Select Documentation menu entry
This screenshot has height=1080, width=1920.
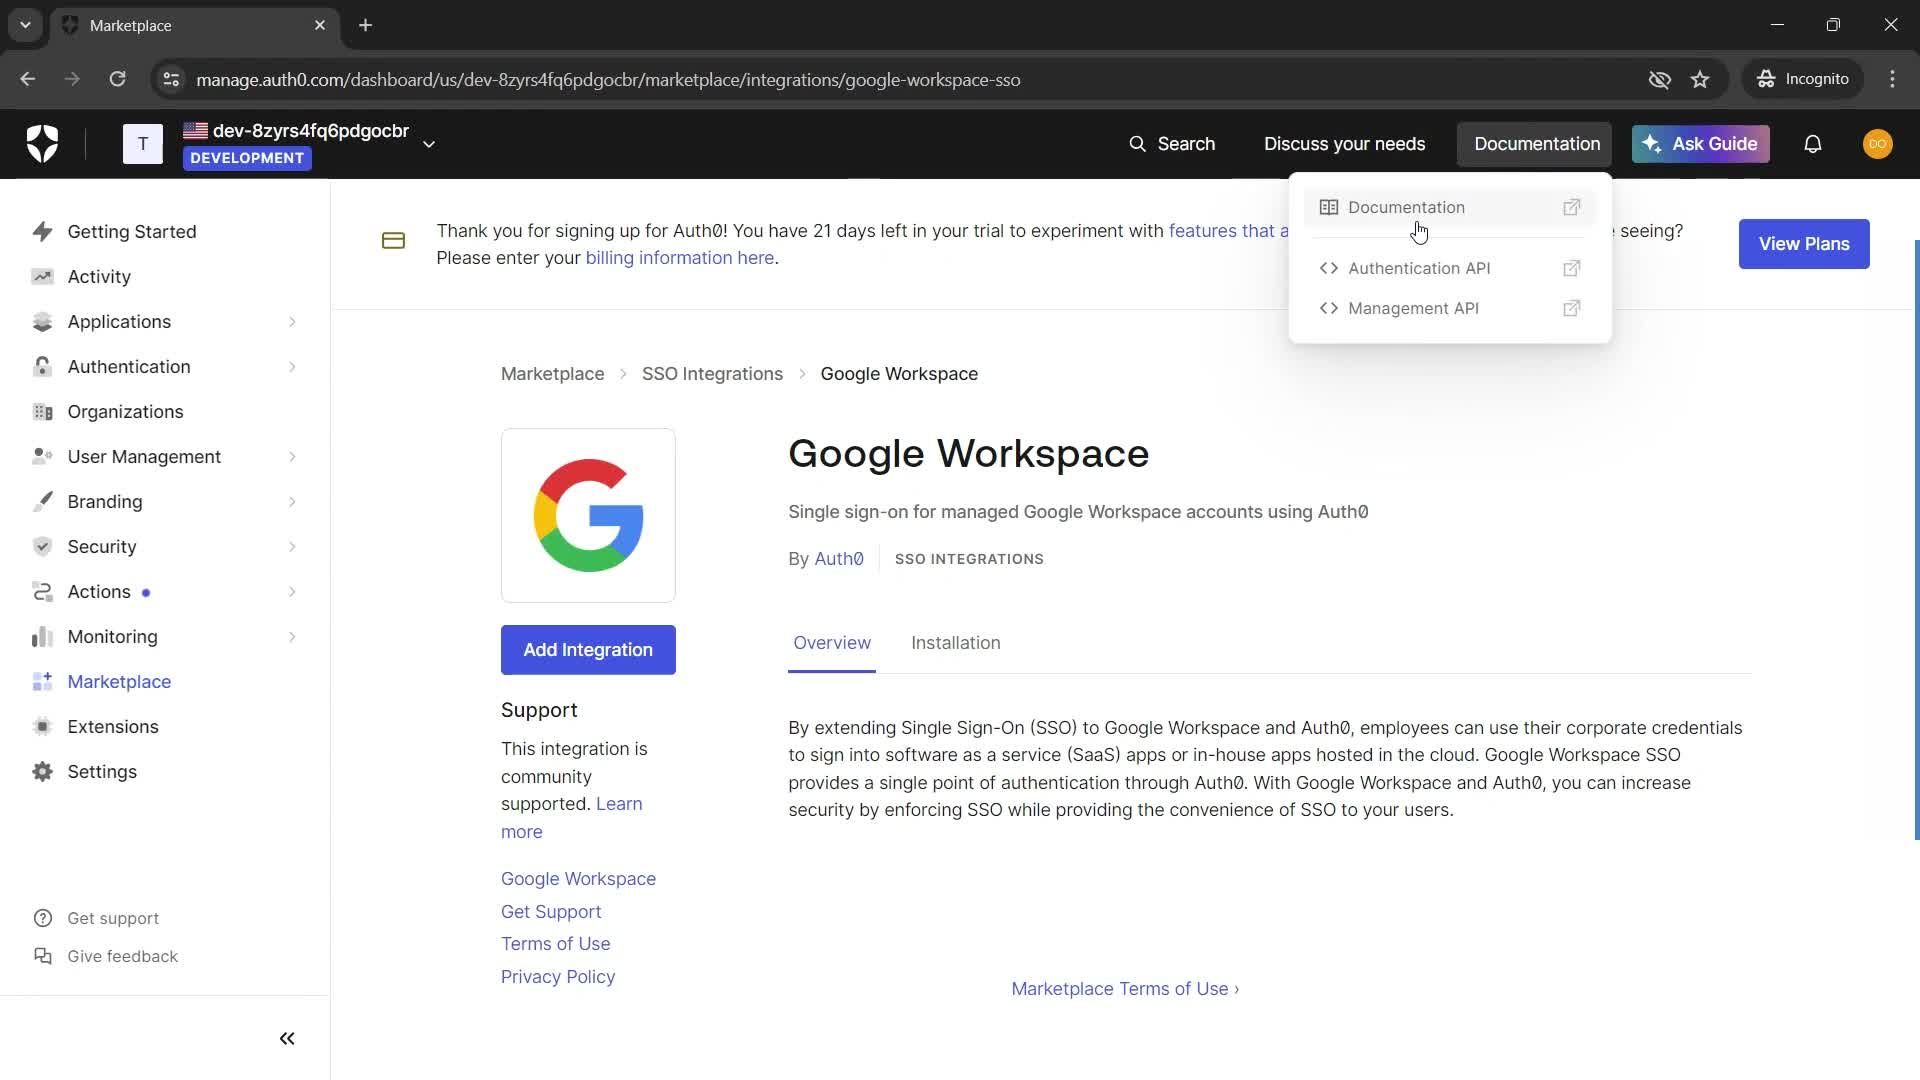click(1450, 207)
